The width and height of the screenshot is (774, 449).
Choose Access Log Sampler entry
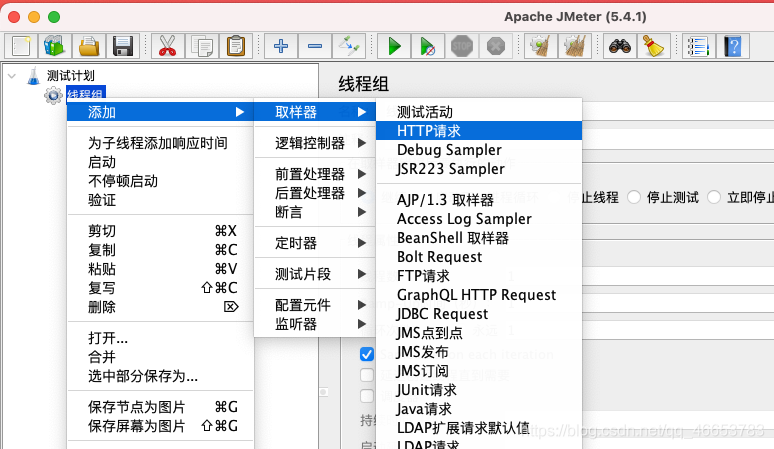point(479,219)
